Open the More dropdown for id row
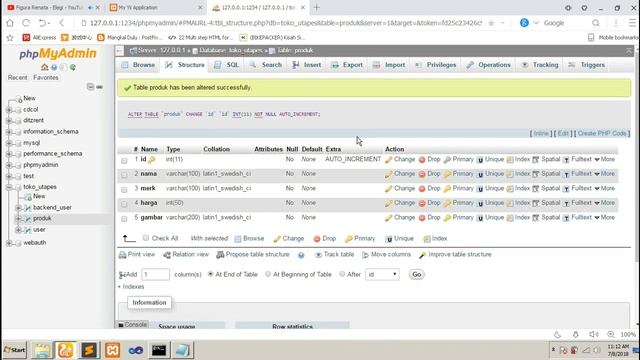This screenshot has width=640, height=360. 604,159
